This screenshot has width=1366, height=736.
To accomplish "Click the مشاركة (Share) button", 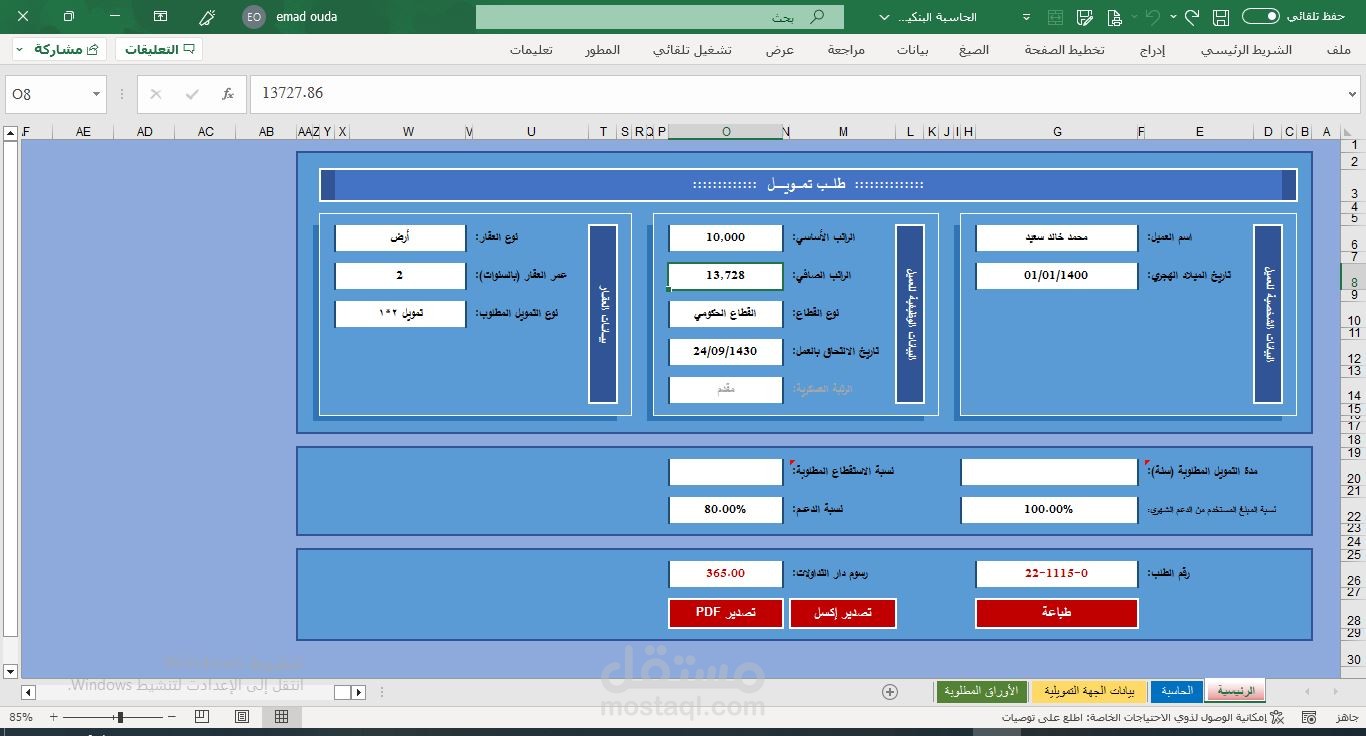I will (58, 49).
